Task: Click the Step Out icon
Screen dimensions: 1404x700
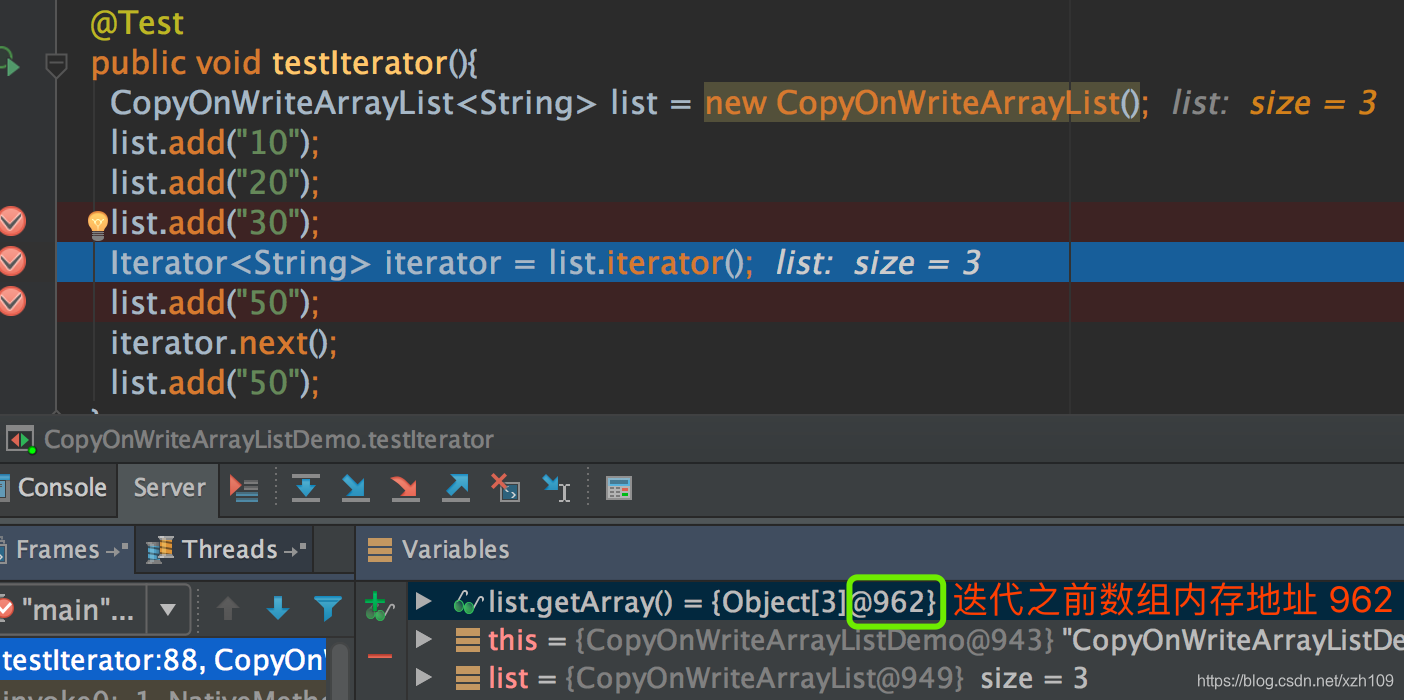Action: pos(455,488)
